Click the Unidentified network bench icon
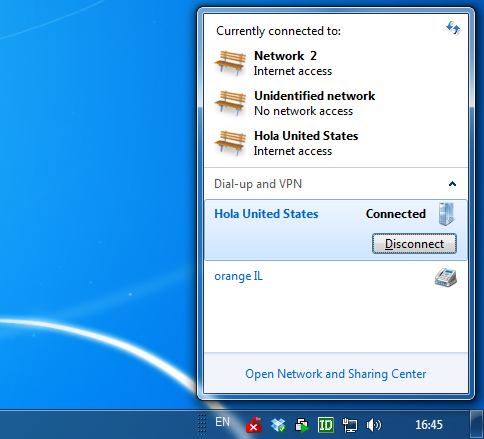The width and height of the screenshot is (484, 439). point(230,103)
